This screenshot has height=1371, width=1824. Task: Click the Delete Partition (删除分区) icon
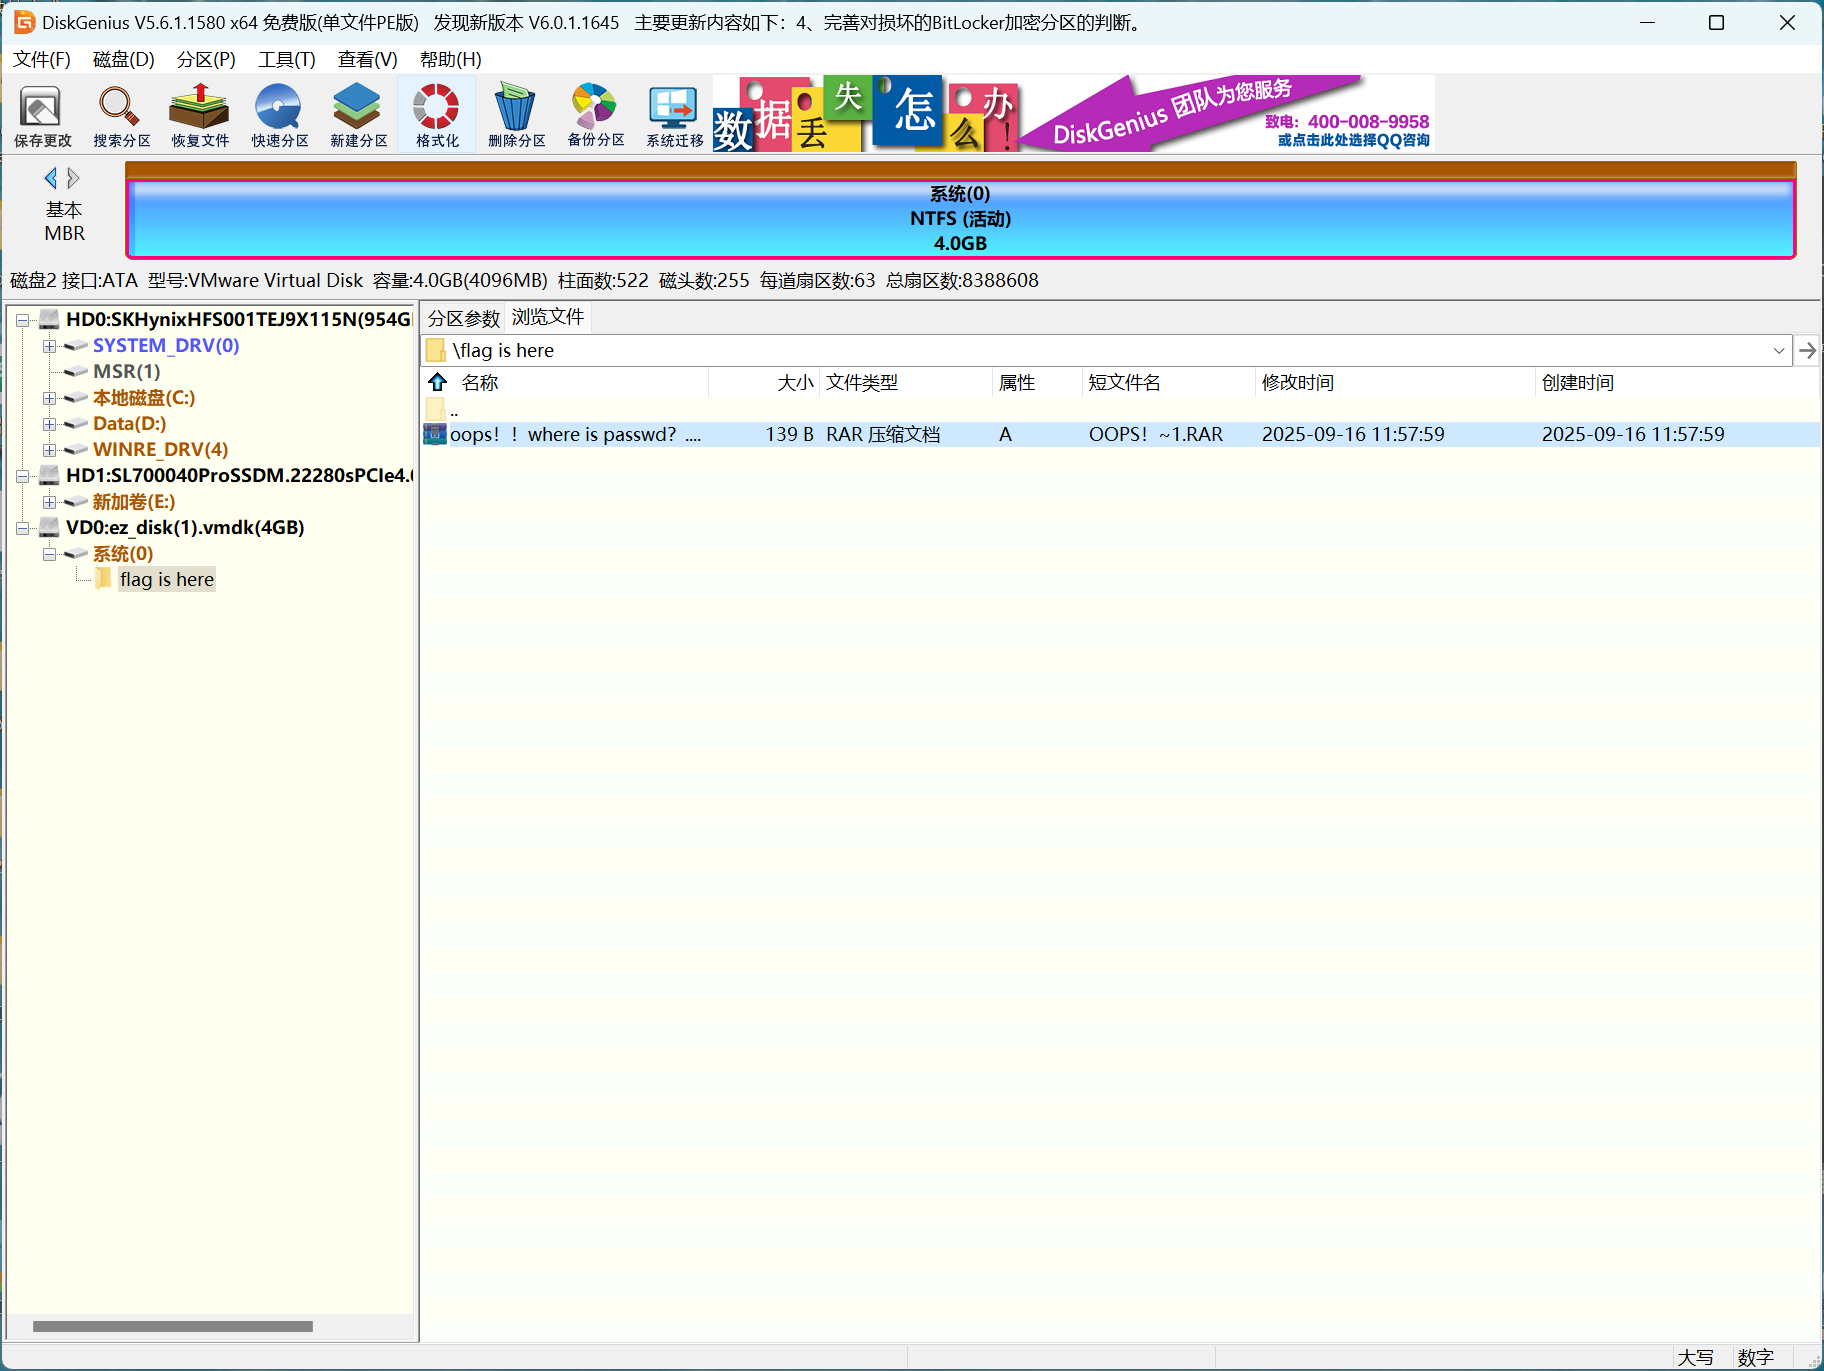click(x=516, y=115)
